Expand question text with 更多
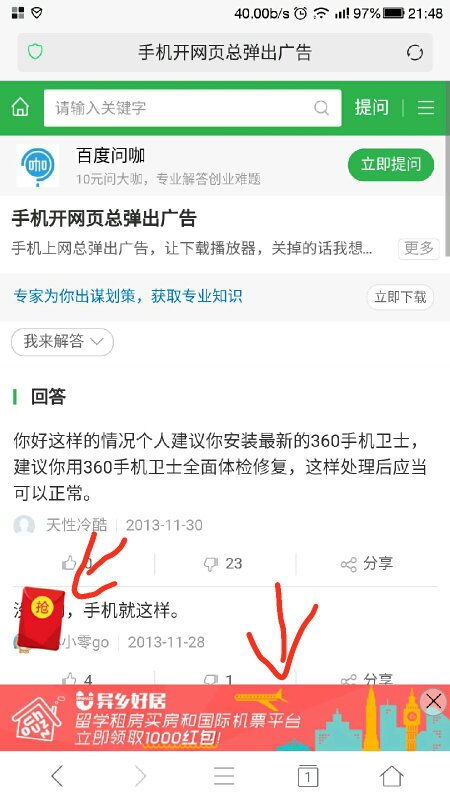Viewport: 450px width, 800px height. coord(418,248)
